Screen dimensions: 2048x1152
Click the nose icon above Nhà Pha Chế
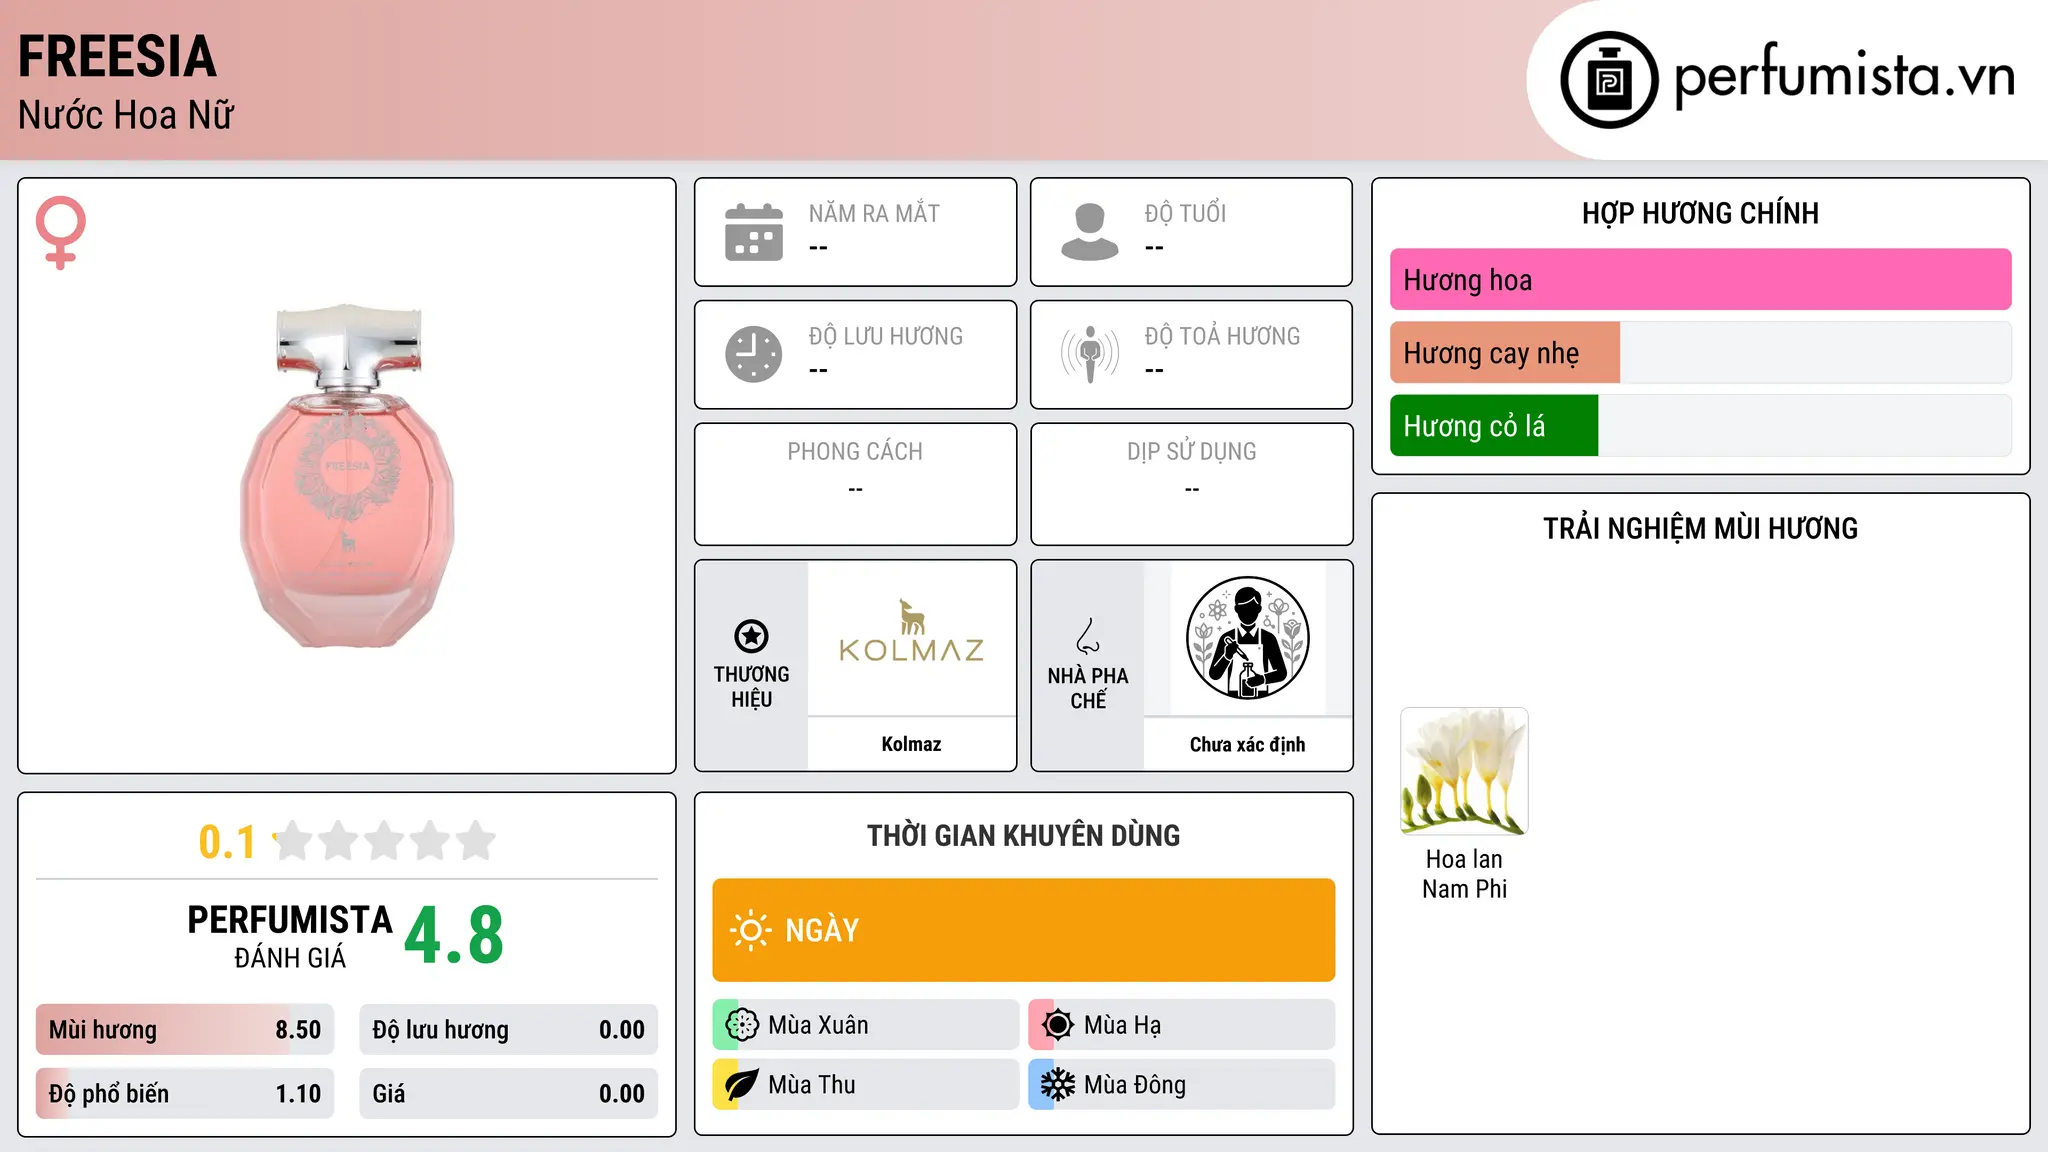(1088, 636)
